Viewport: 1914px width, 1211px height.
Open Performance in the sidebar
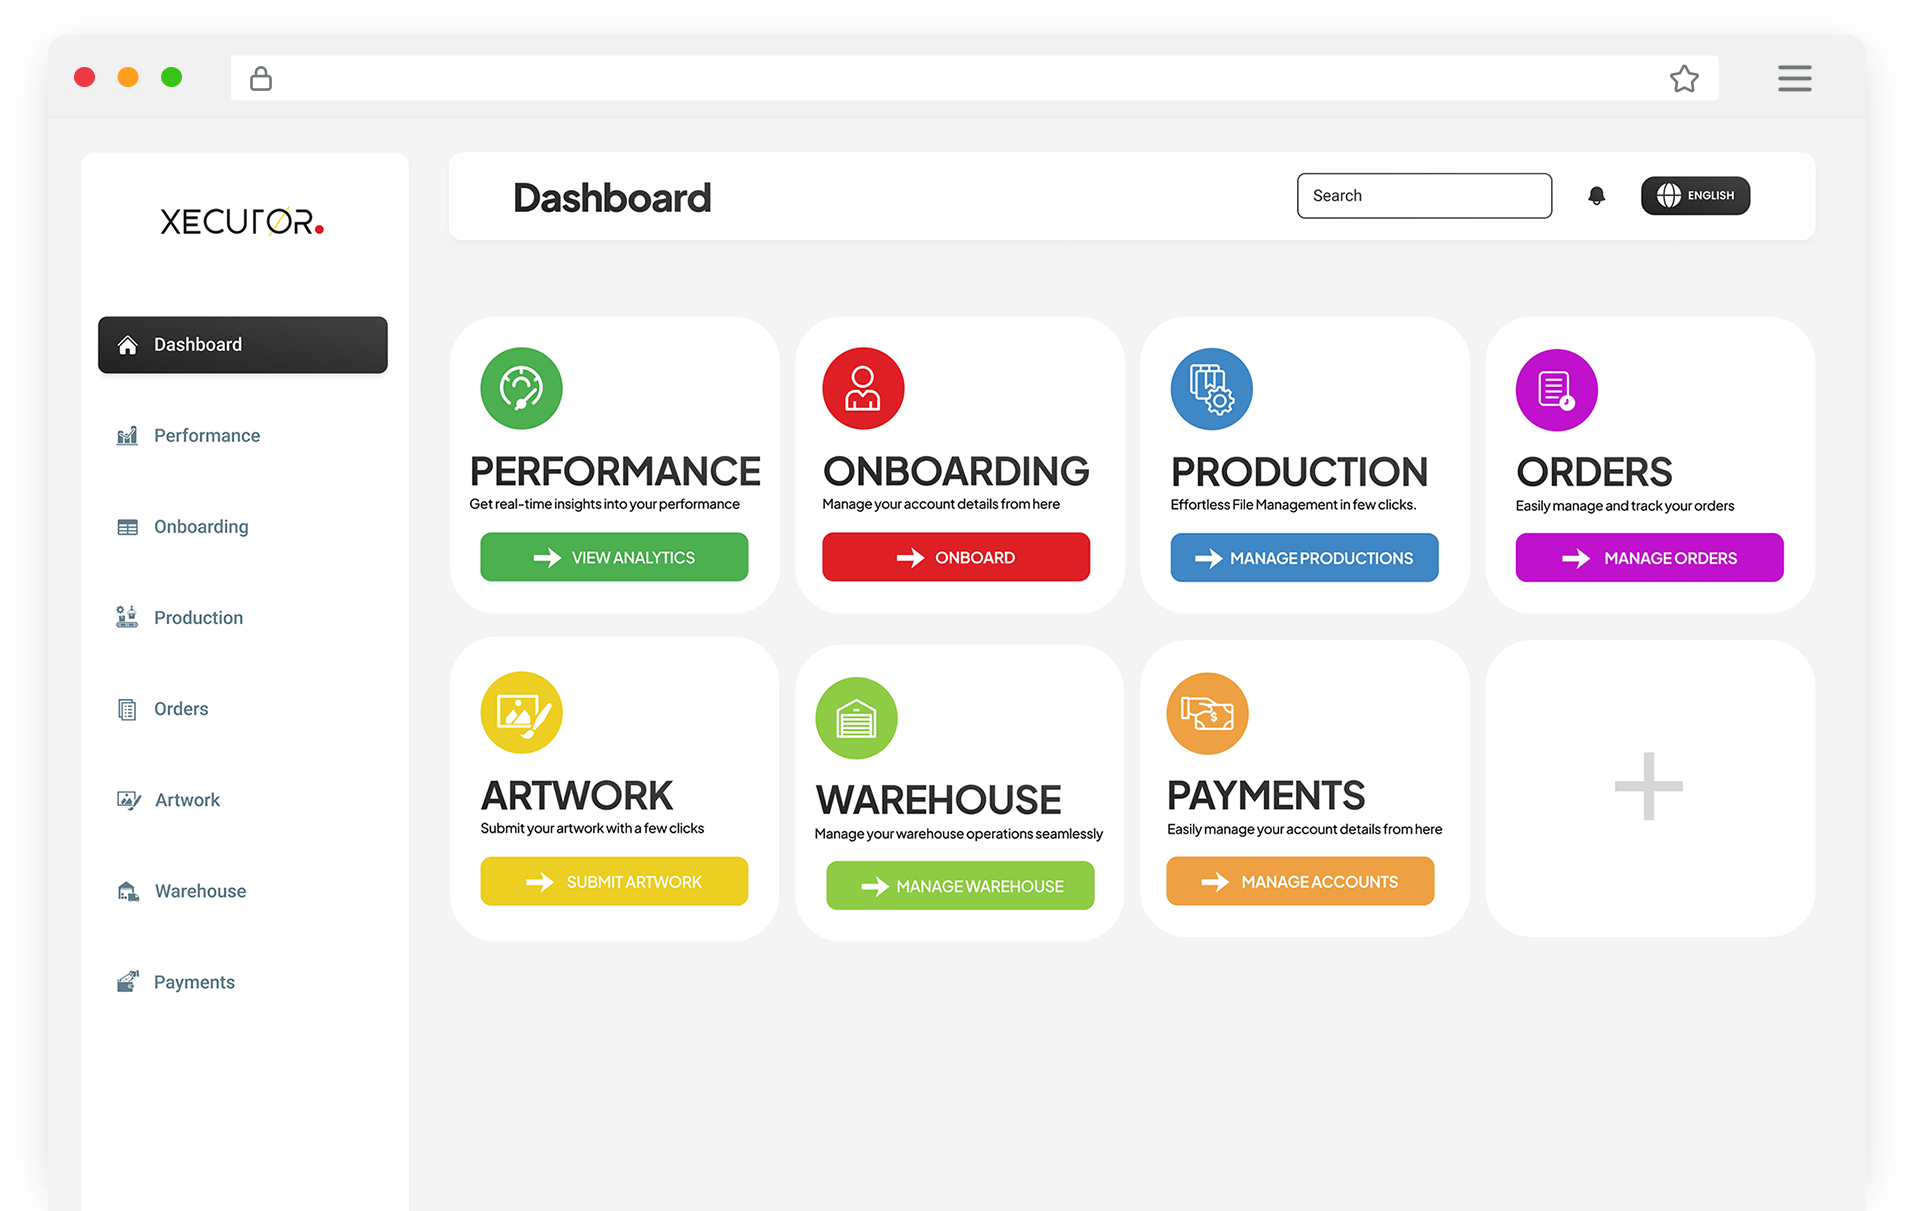(206, 436)
